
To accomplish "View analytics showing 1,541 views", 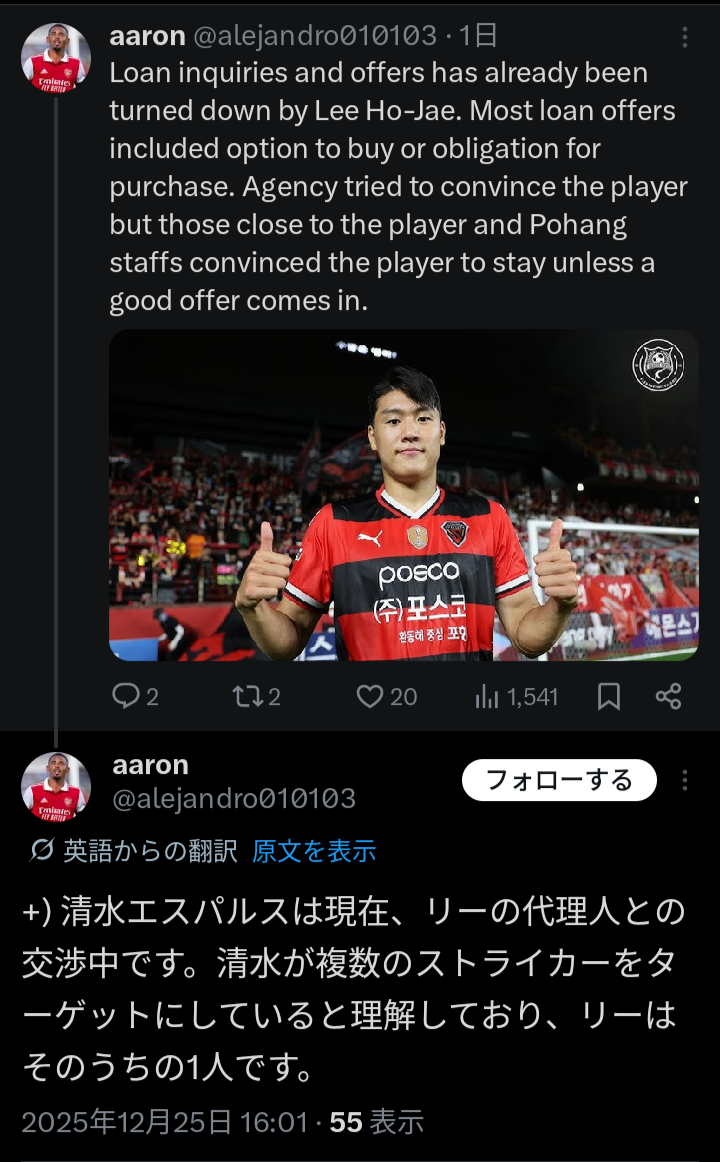I will tap(516, 697).
